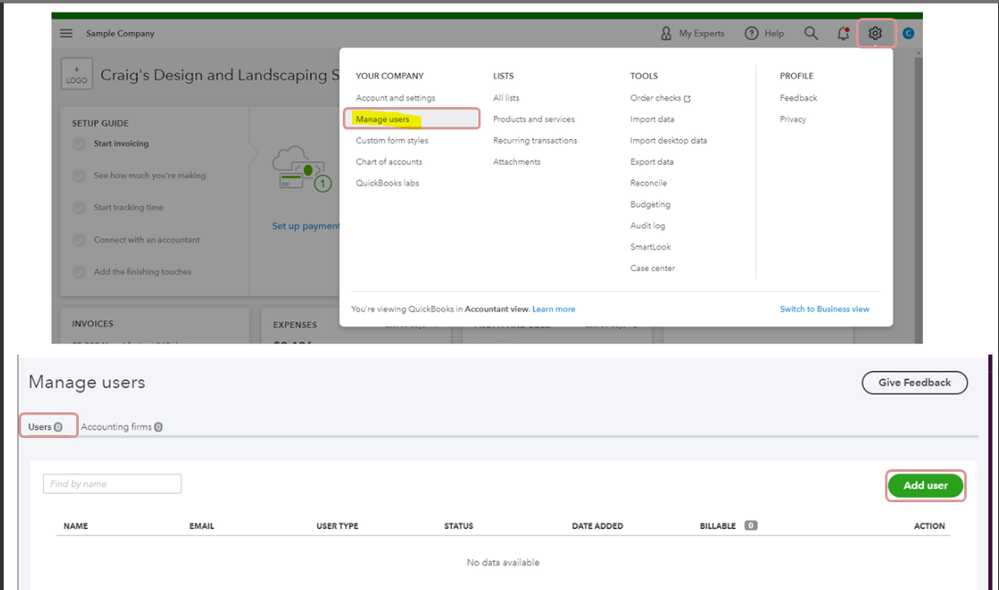Open QuickBooks labs
The width and height of the screenshot is (999, 590).
tap(387, 183)
